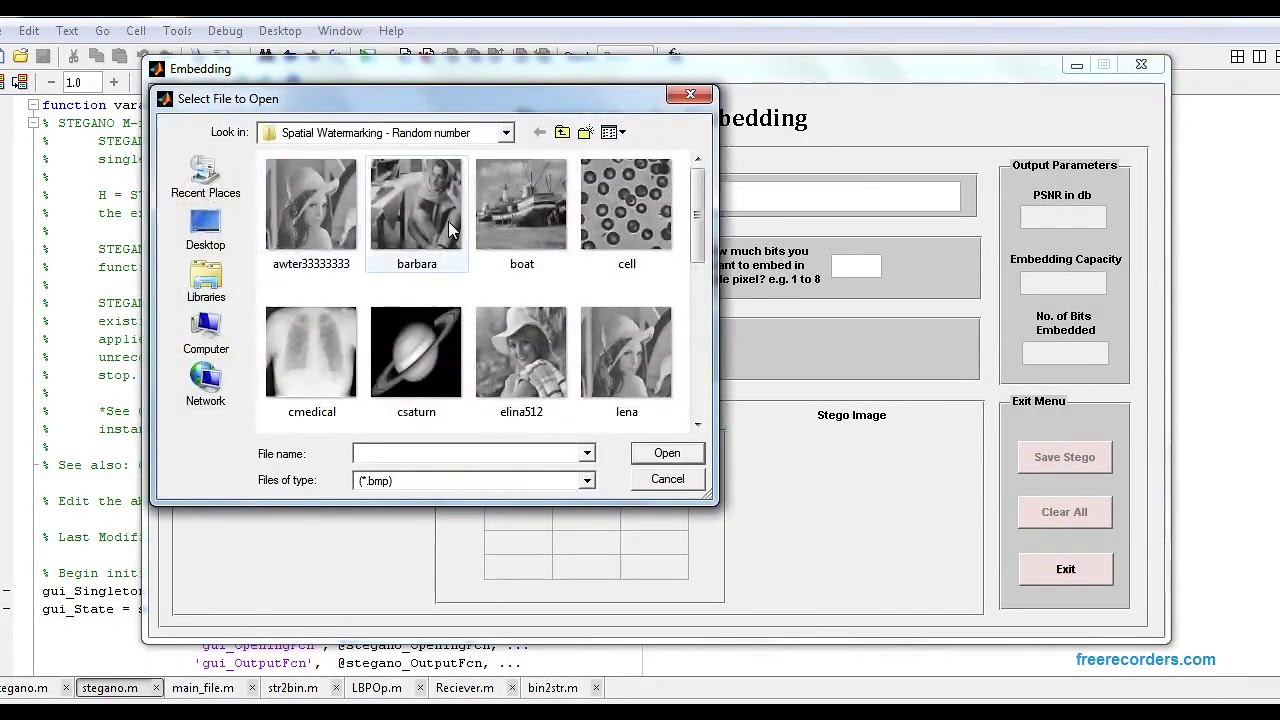Viewport: 1280px width, 720px height.
Task: Click the save icon in editor toolbar
Action: (x=43, y=56)
